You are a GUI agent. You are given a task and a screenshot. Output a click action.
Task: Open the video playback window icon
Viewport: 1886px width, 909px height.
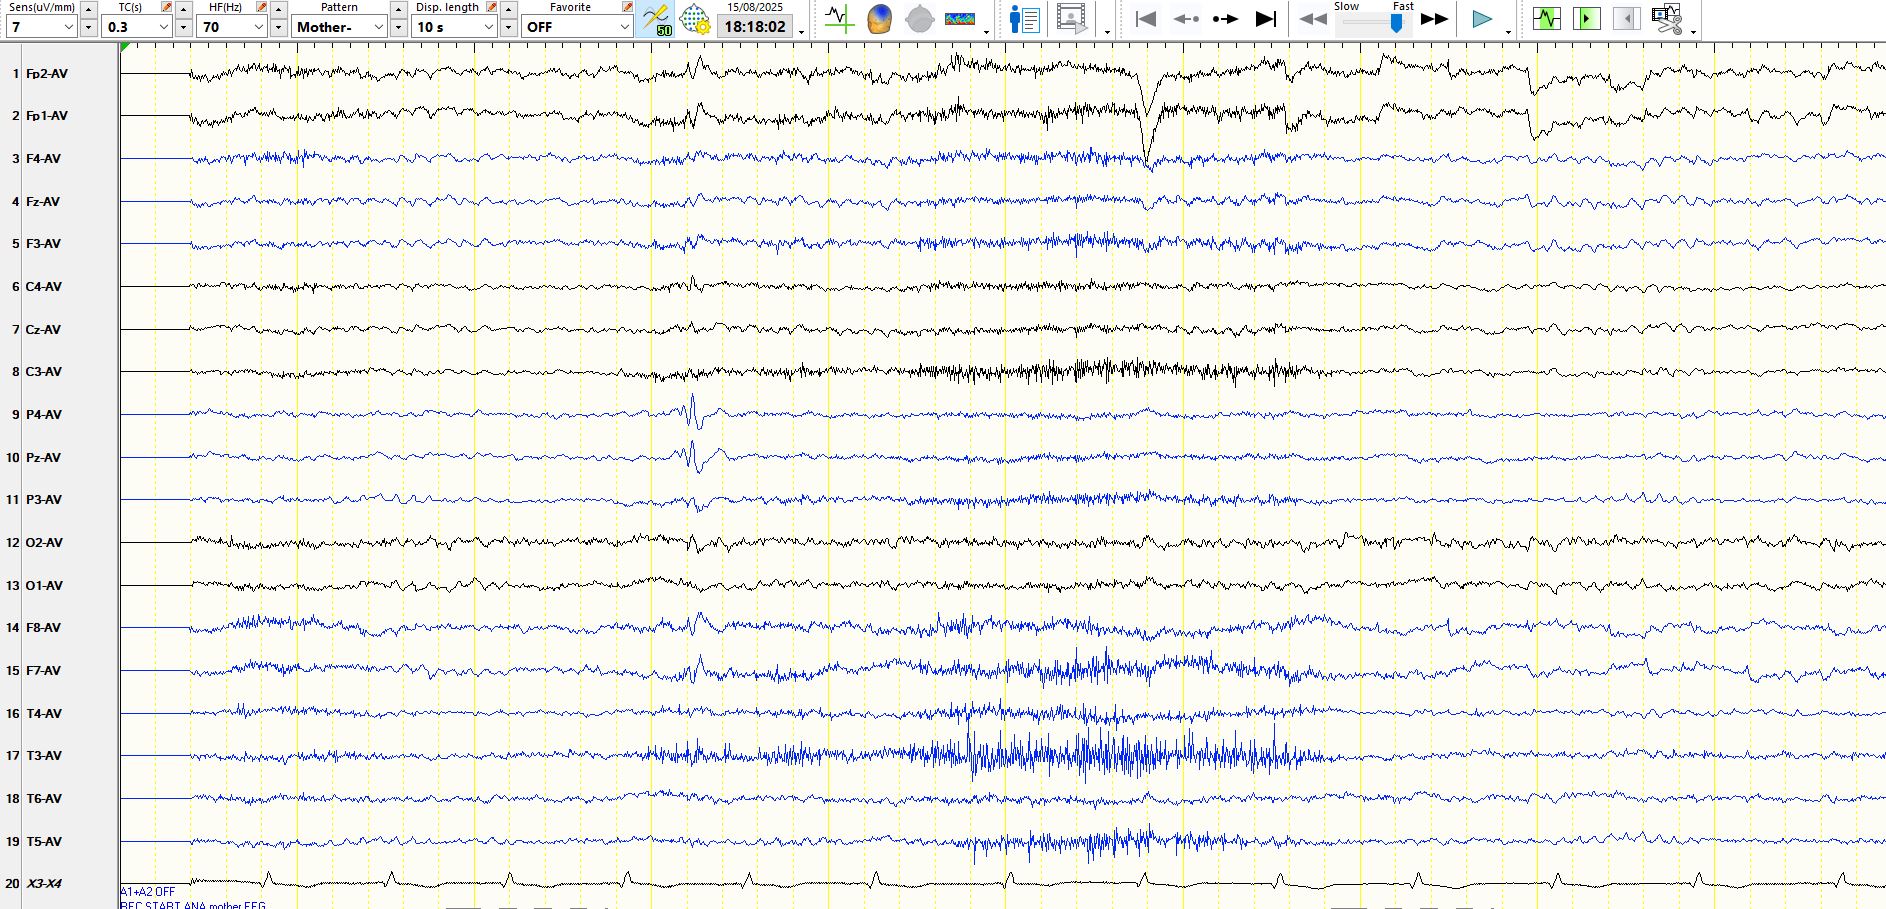click(1071, 19)
